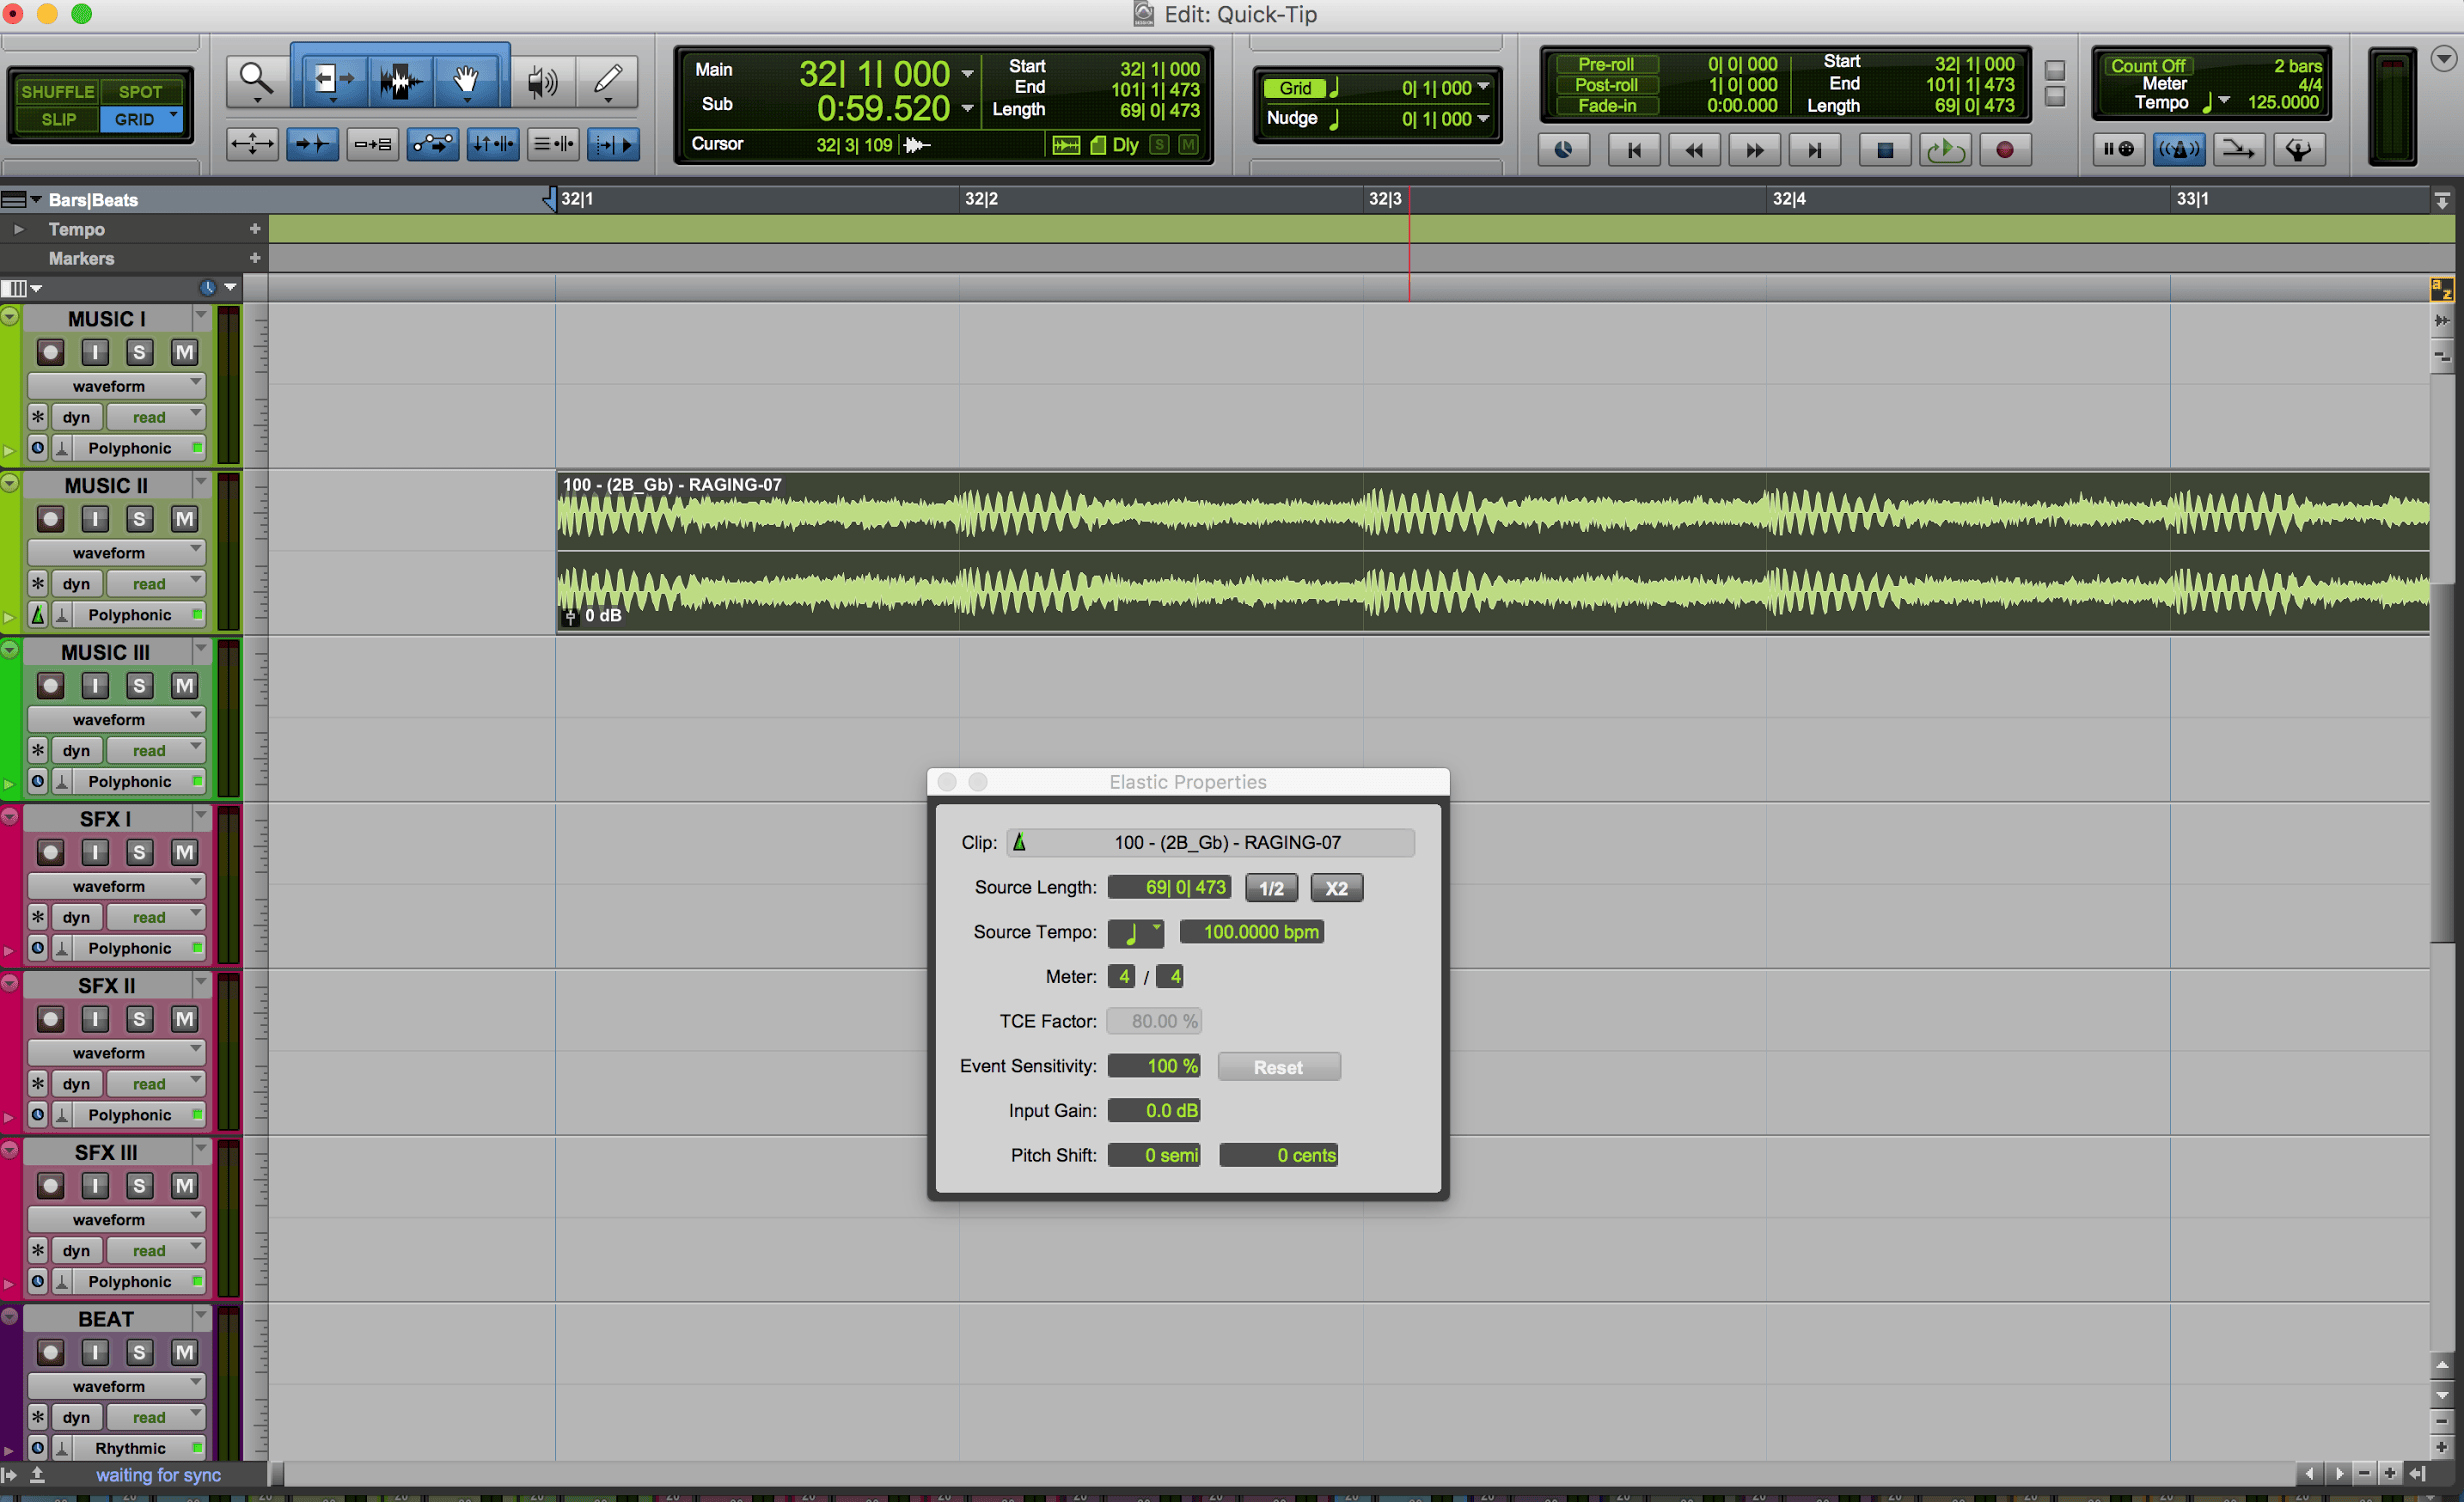Mute the MUSIC III track
Screen dimensions: 2464x1502
click(x=184, y=686)
